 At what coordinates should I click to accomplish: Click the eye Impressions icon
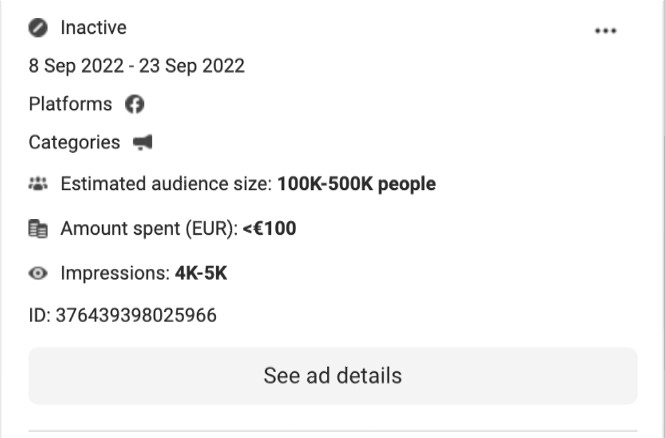coord(38,273)
